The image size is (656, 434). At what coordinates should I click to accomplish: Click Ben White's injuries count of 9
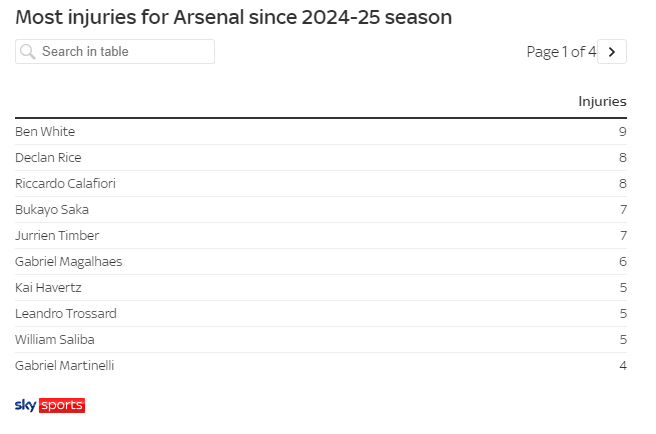point(622,132)
